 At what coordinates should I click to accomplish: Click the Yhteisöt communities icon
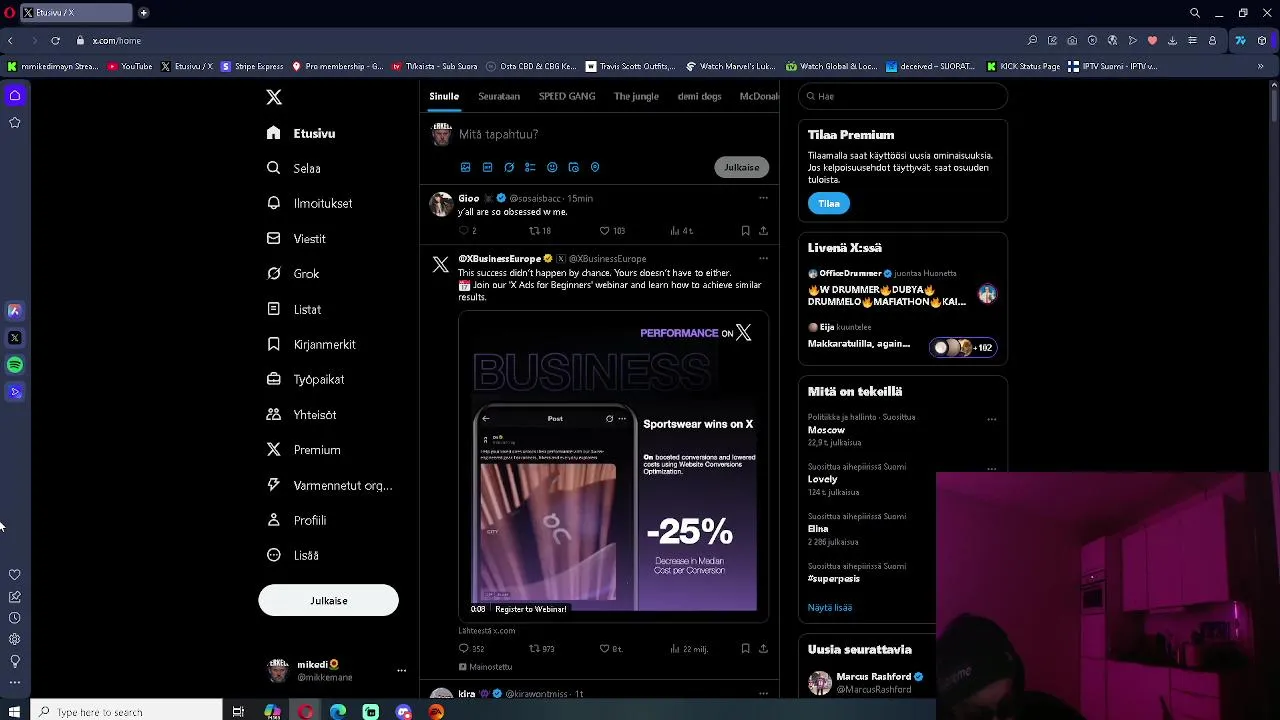(273, 414)
